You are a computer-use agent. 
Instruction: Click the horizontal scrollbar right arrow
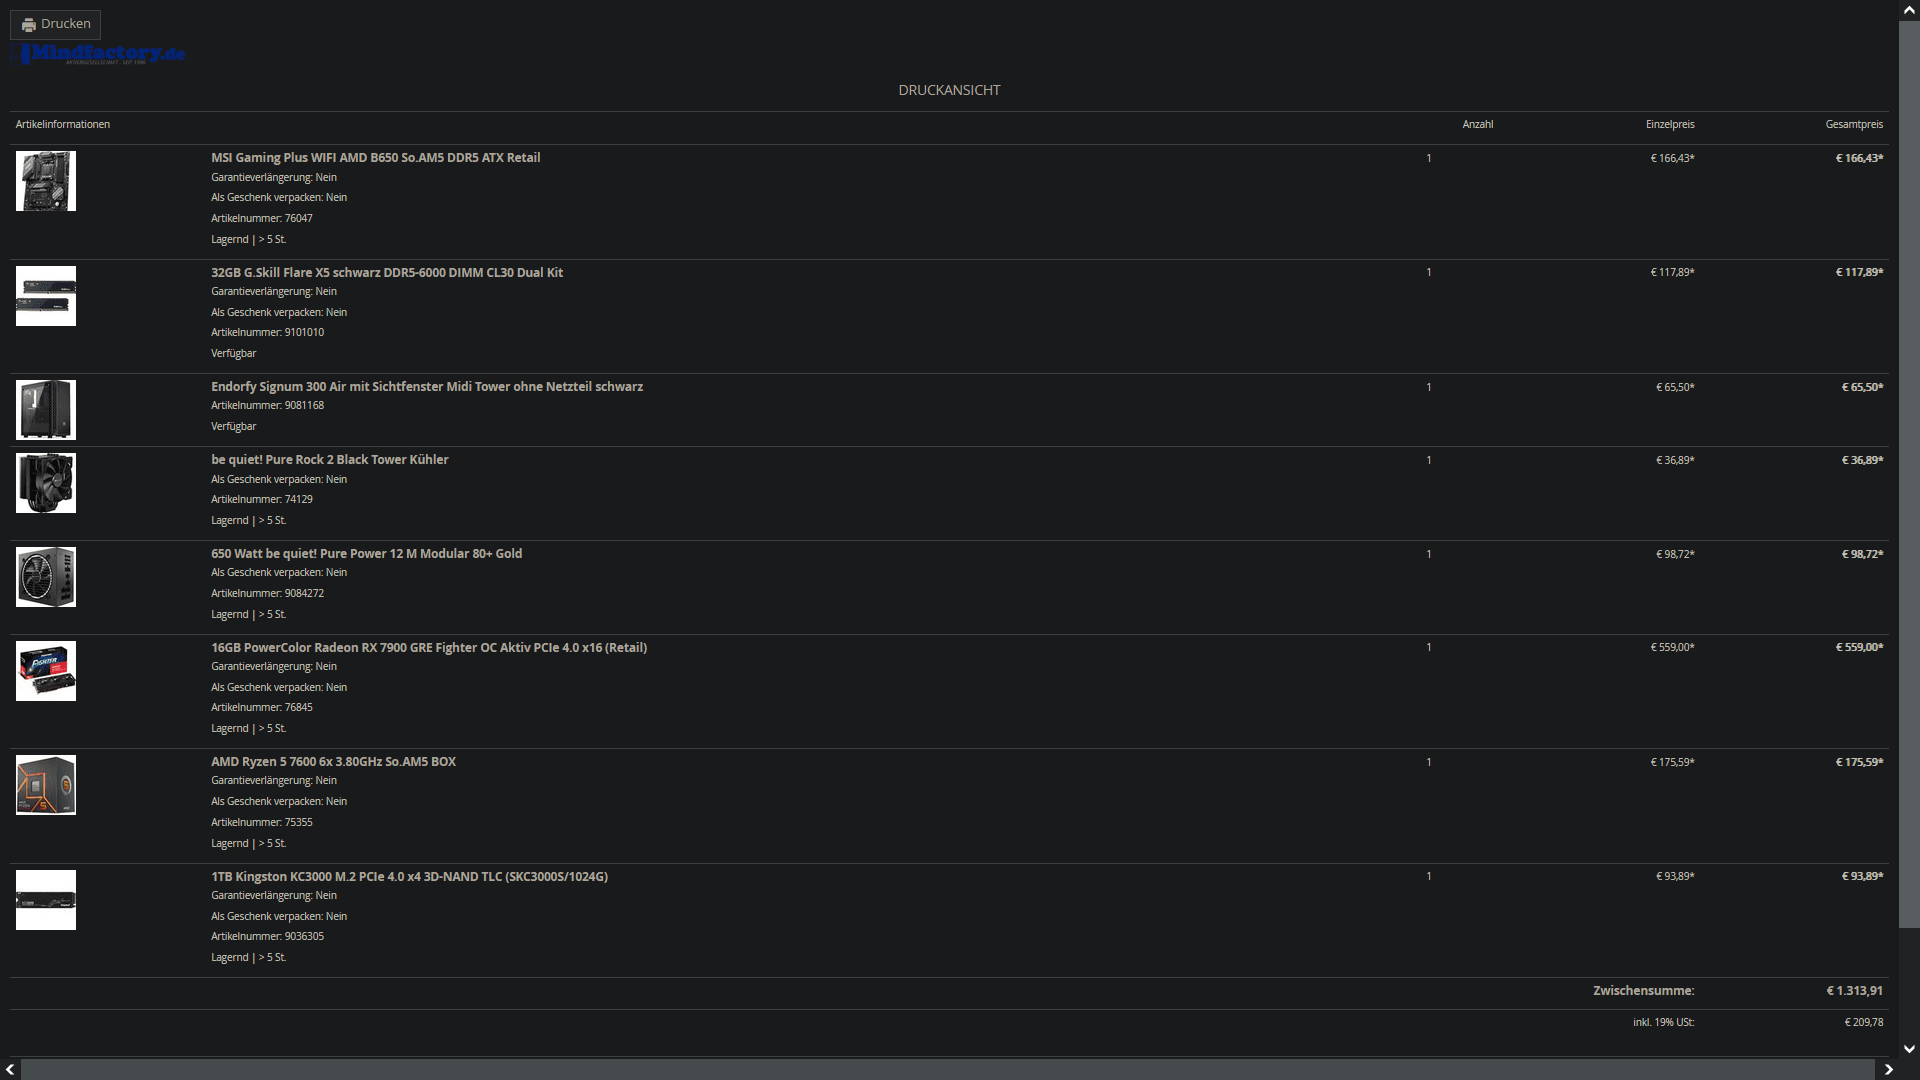1888,1070
